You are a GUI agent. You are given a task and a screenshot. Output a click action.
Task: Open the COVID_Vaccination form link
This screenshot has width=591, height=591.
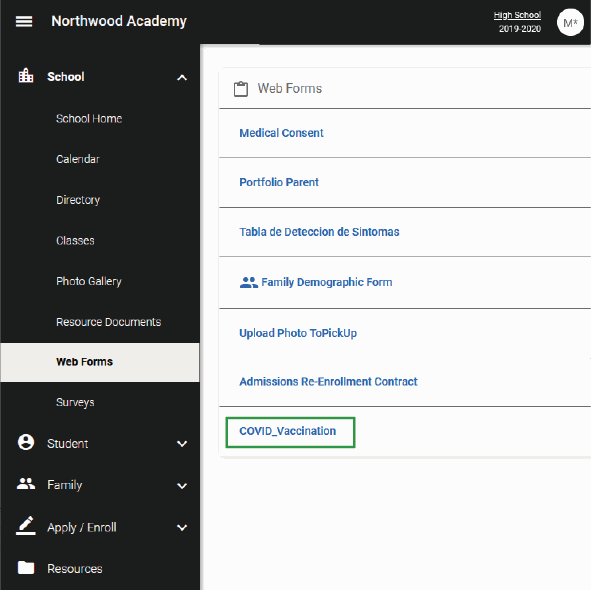coord(288,431)
